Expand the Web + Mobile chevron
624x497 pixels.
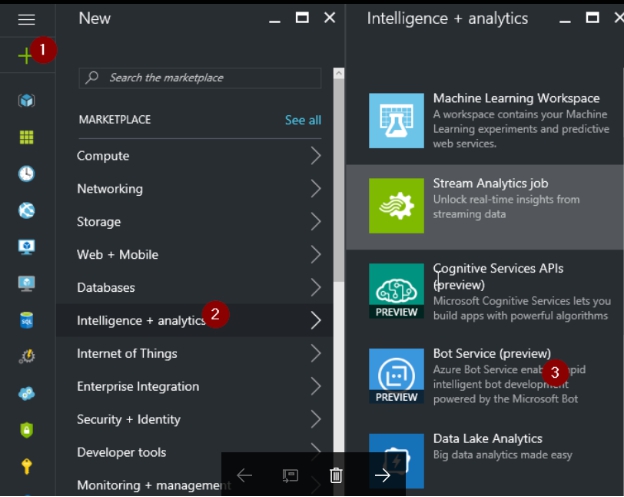click(316, 255)
